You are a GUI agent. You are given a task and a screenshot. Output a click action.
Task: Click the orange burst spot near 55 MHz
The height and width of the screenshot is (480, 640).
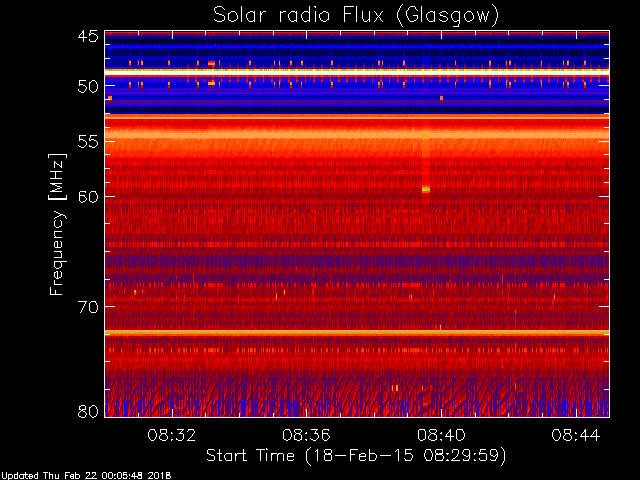pyautogui.click(x=426, y=136)
